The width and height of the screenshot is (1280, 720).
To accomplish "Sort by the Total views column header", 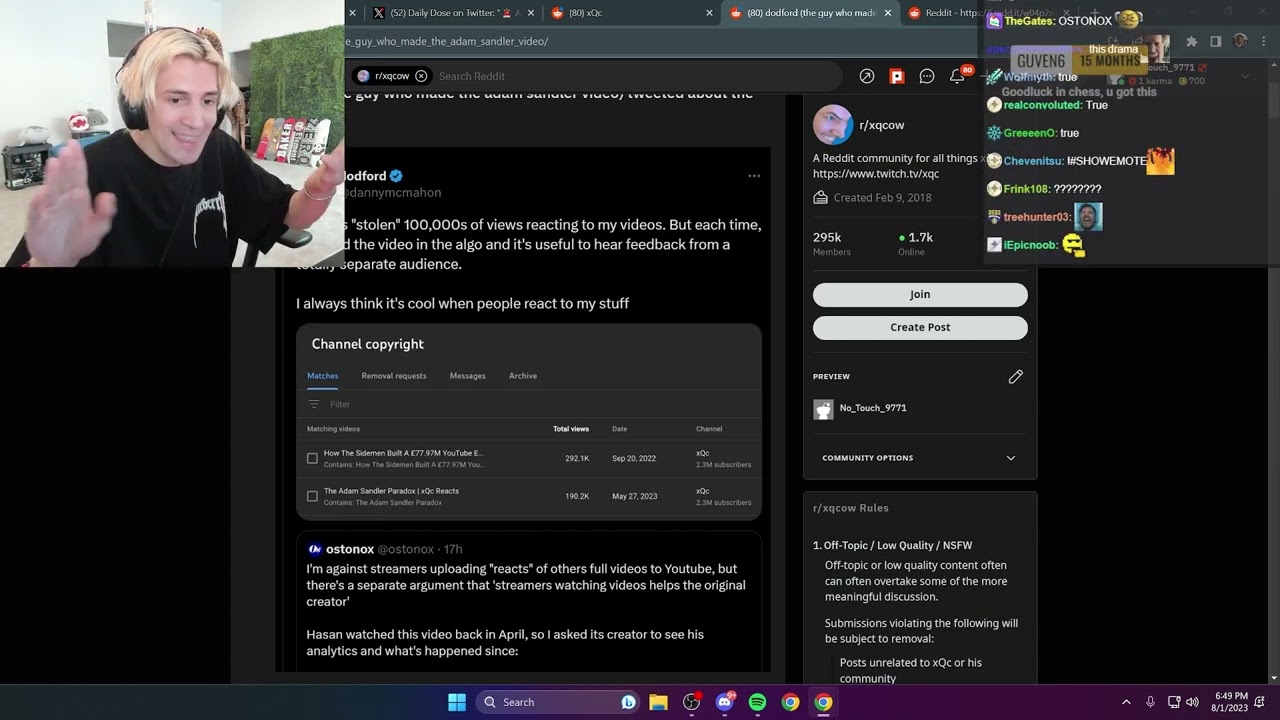I will (x=571, y=429).
